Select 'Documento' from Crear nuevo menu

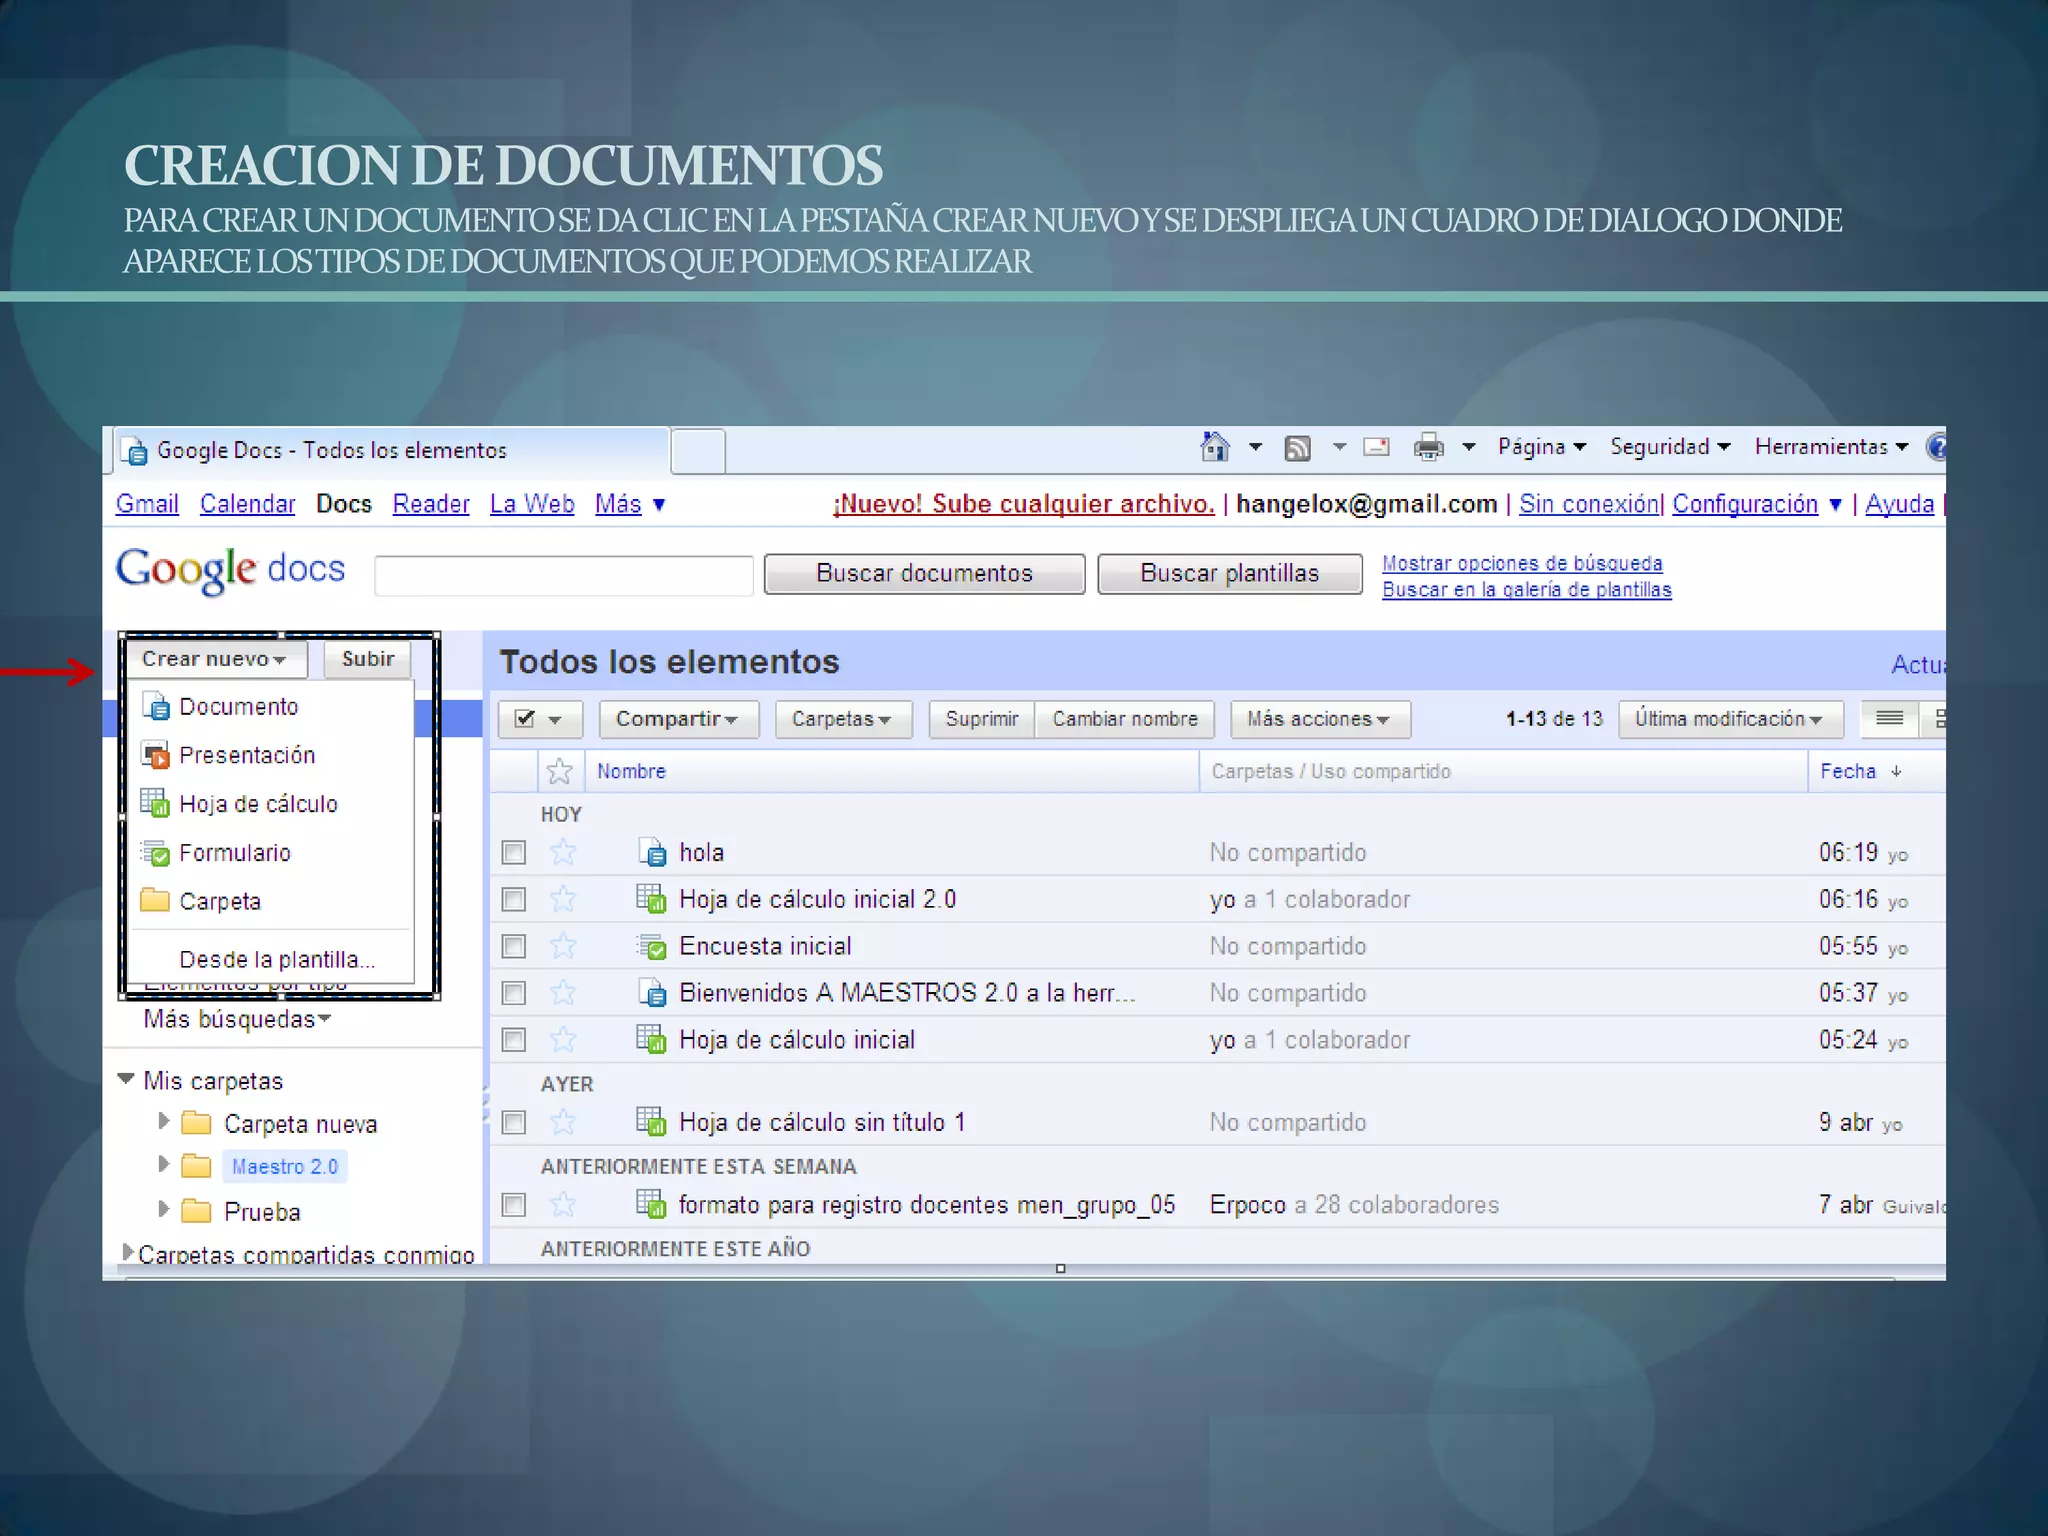(x=272, y=707)
